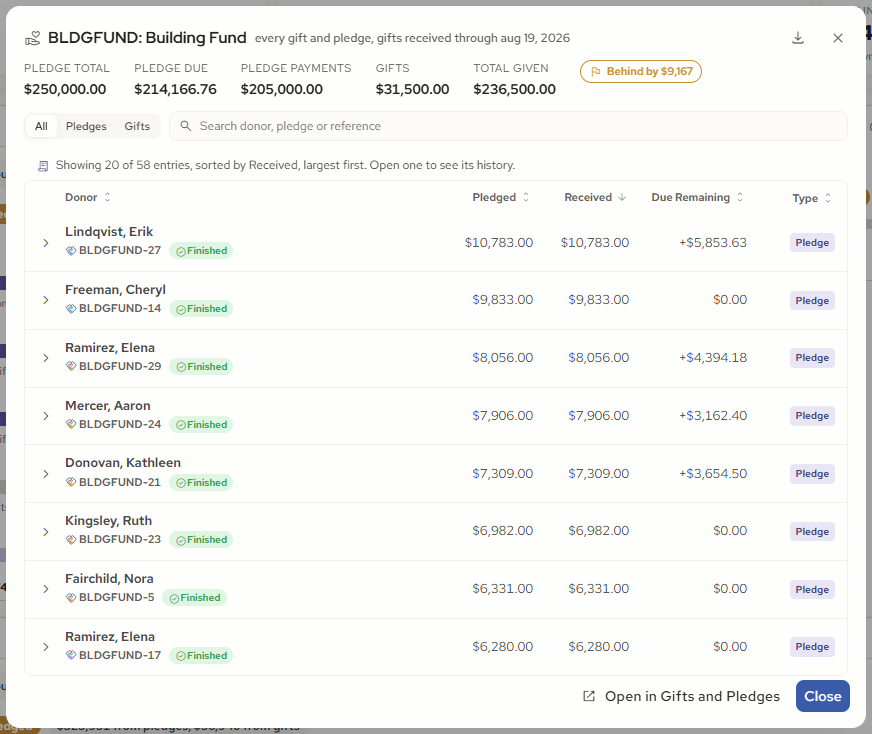872x734 pixels.
Task: Expand the Kingsley, Ruth row
Action: tap(46, 532)
